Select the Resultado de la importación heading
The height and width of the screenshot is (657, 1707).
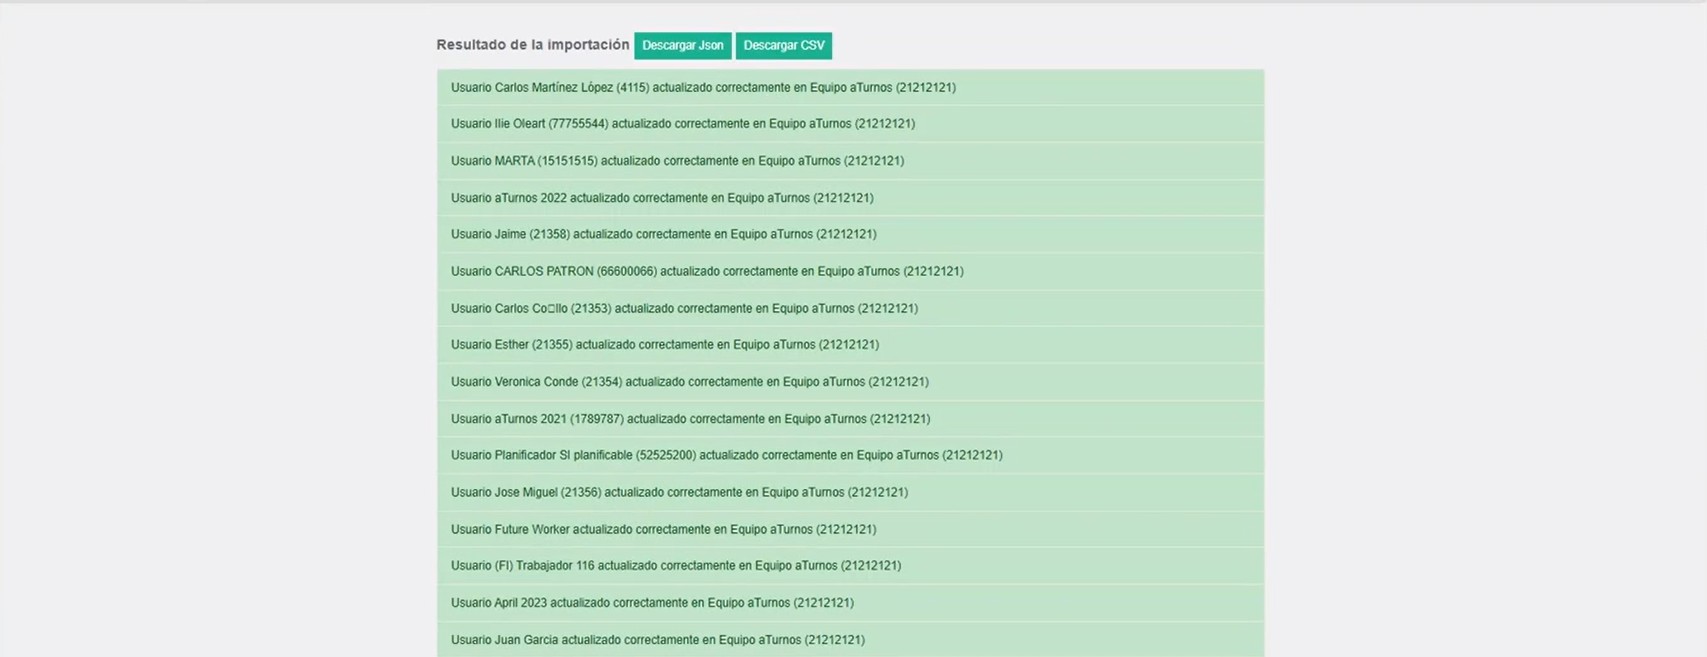point(532,45)
